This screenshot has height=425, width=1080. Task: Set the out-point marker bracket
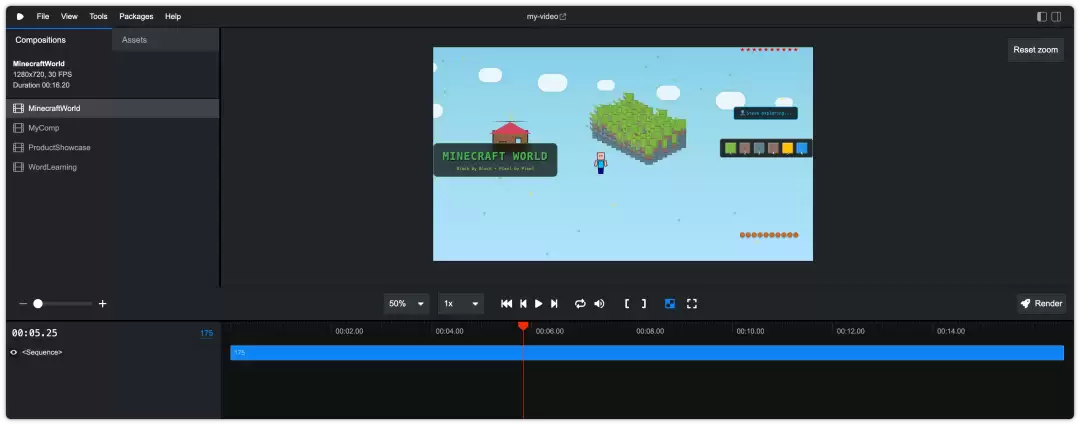pyautogui.click(x=644, y=304)
